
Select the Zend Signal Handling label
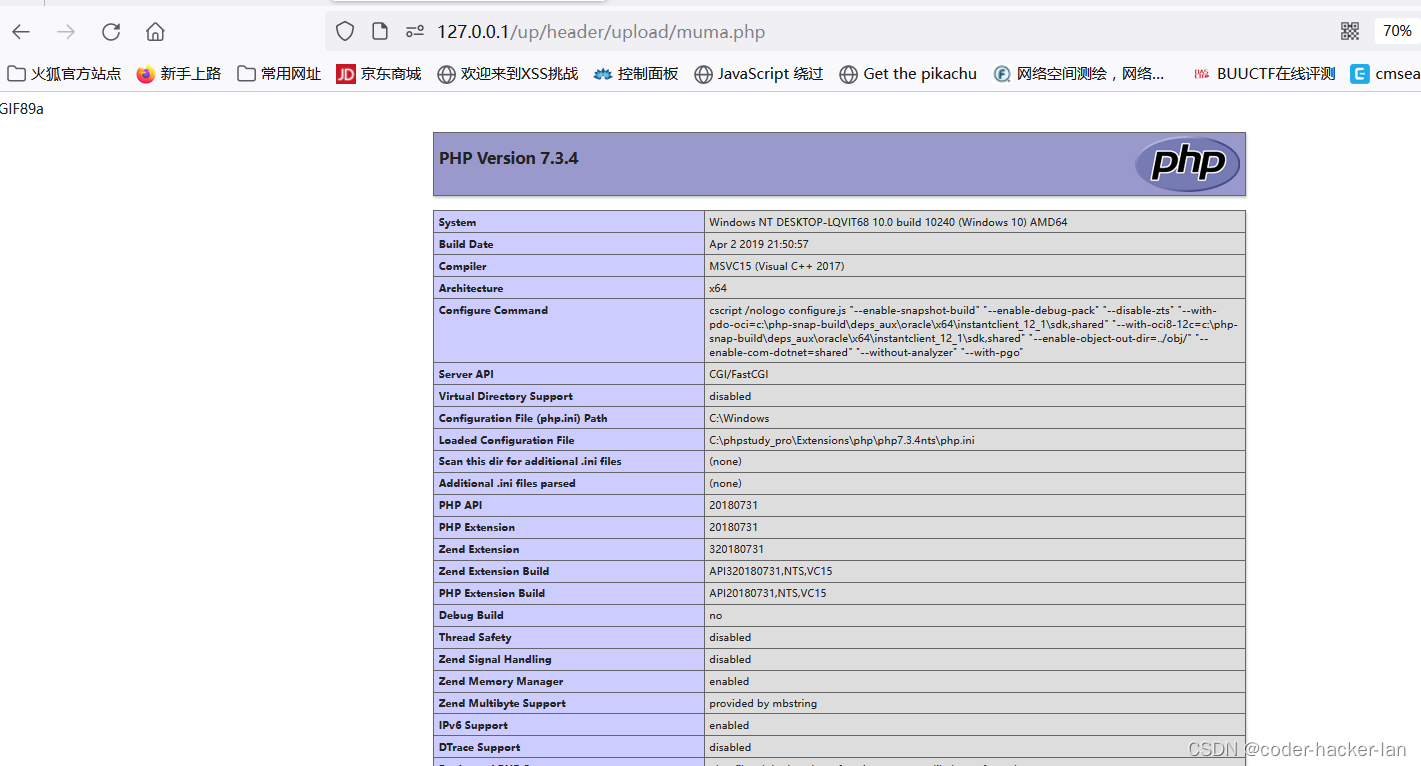coord(495,659)
